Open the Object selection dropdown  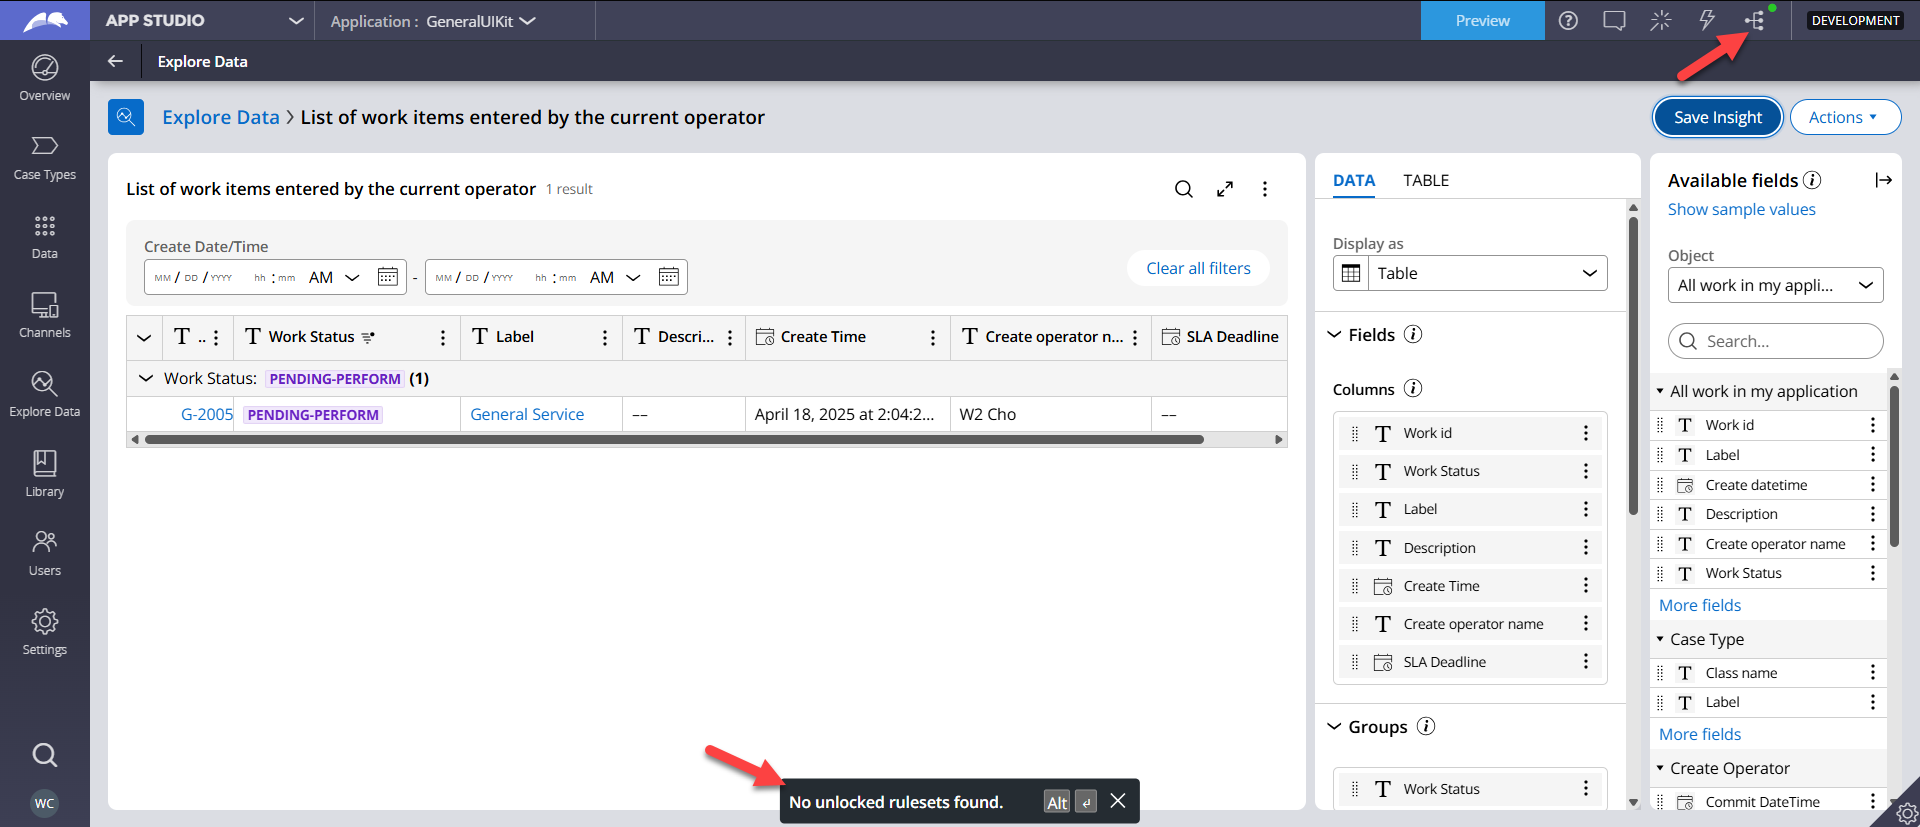[x=1775, y=285]
